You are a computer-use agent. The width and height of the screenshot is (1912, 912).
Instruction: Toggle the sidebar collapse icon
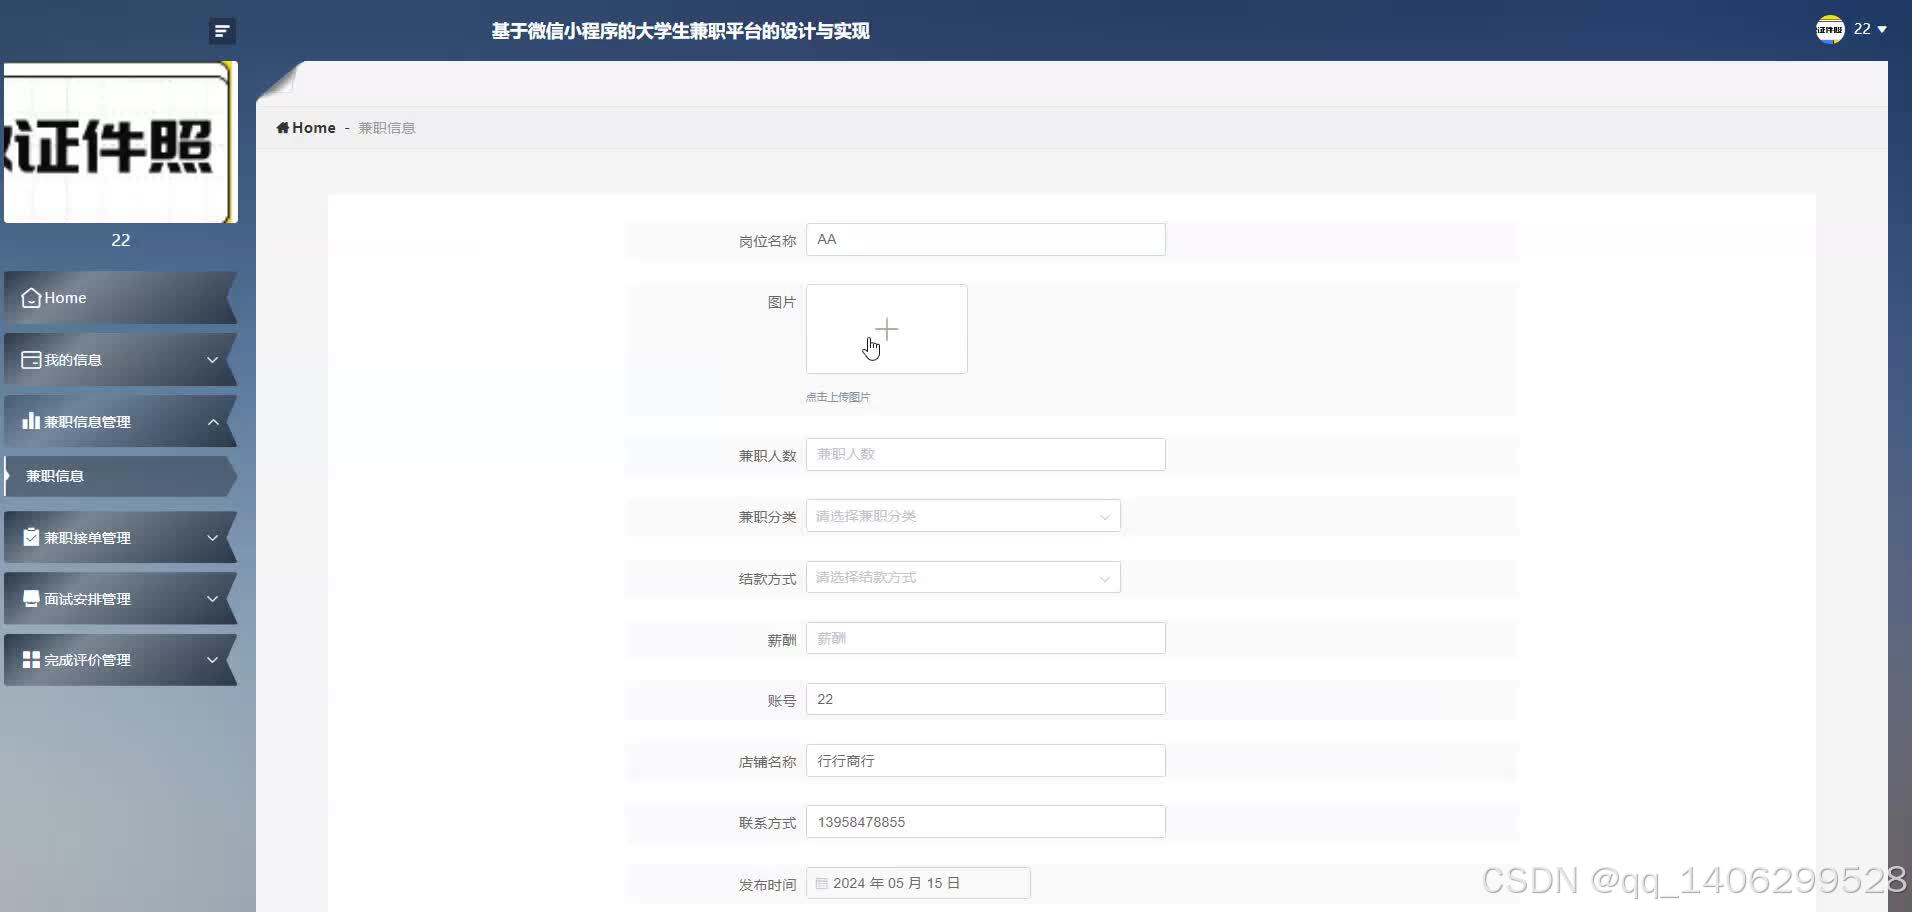tap(222, 31)
